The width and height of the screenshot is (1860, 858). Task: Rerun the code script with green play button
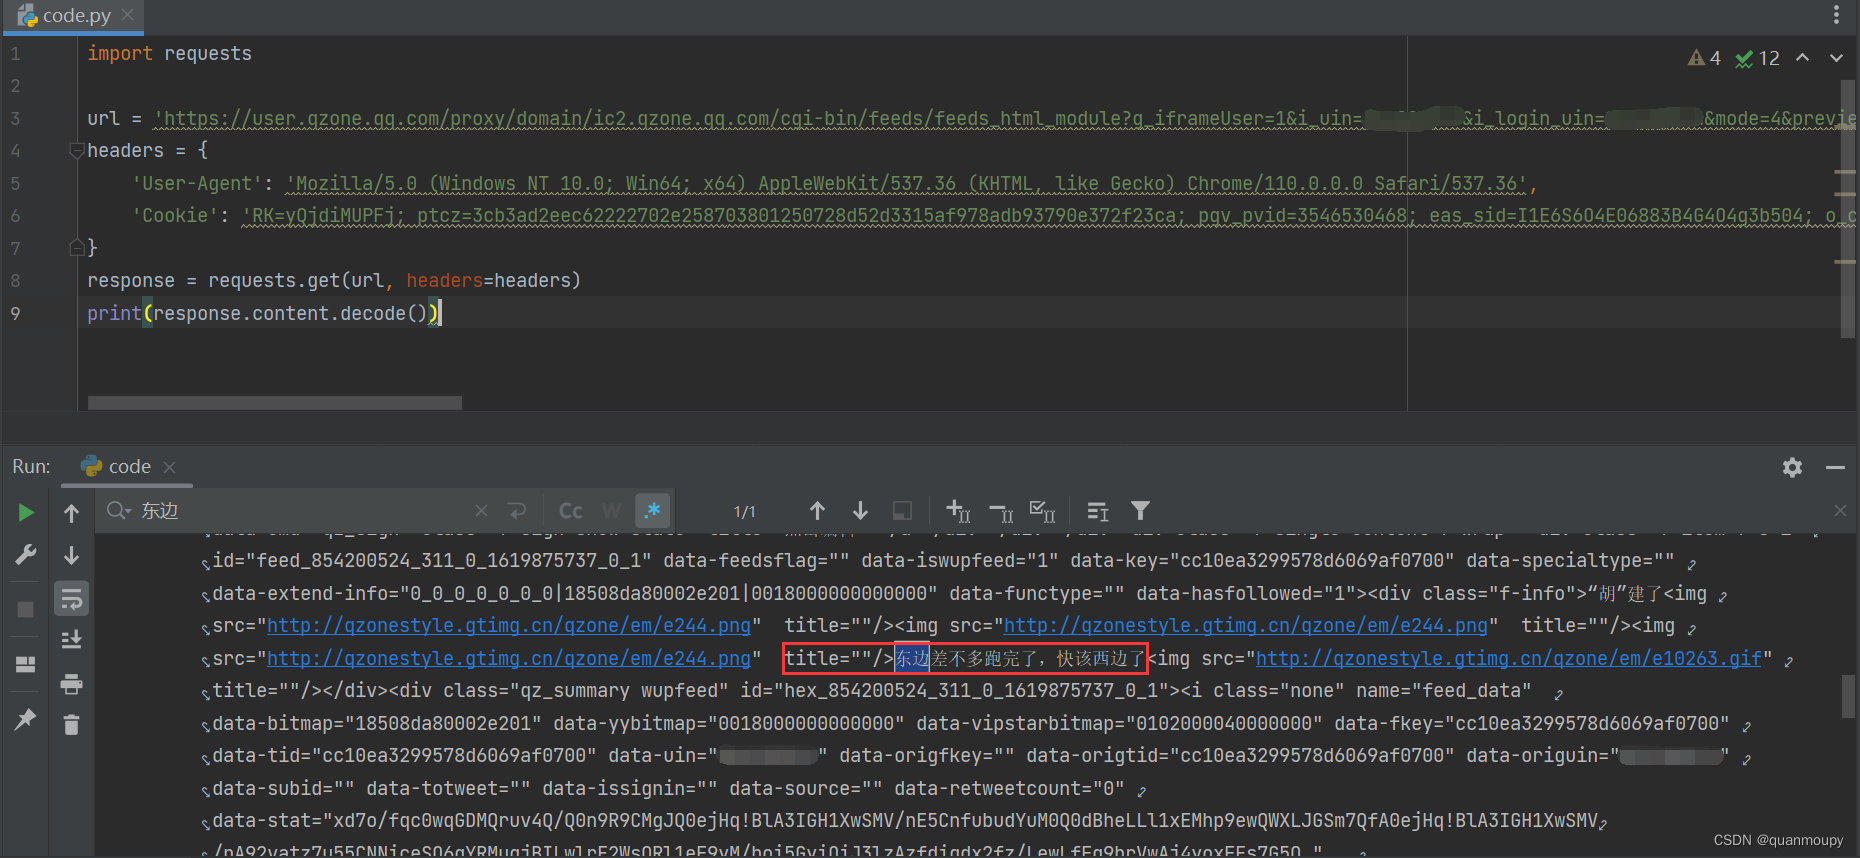pyautogui.click(x=26, y=513)
